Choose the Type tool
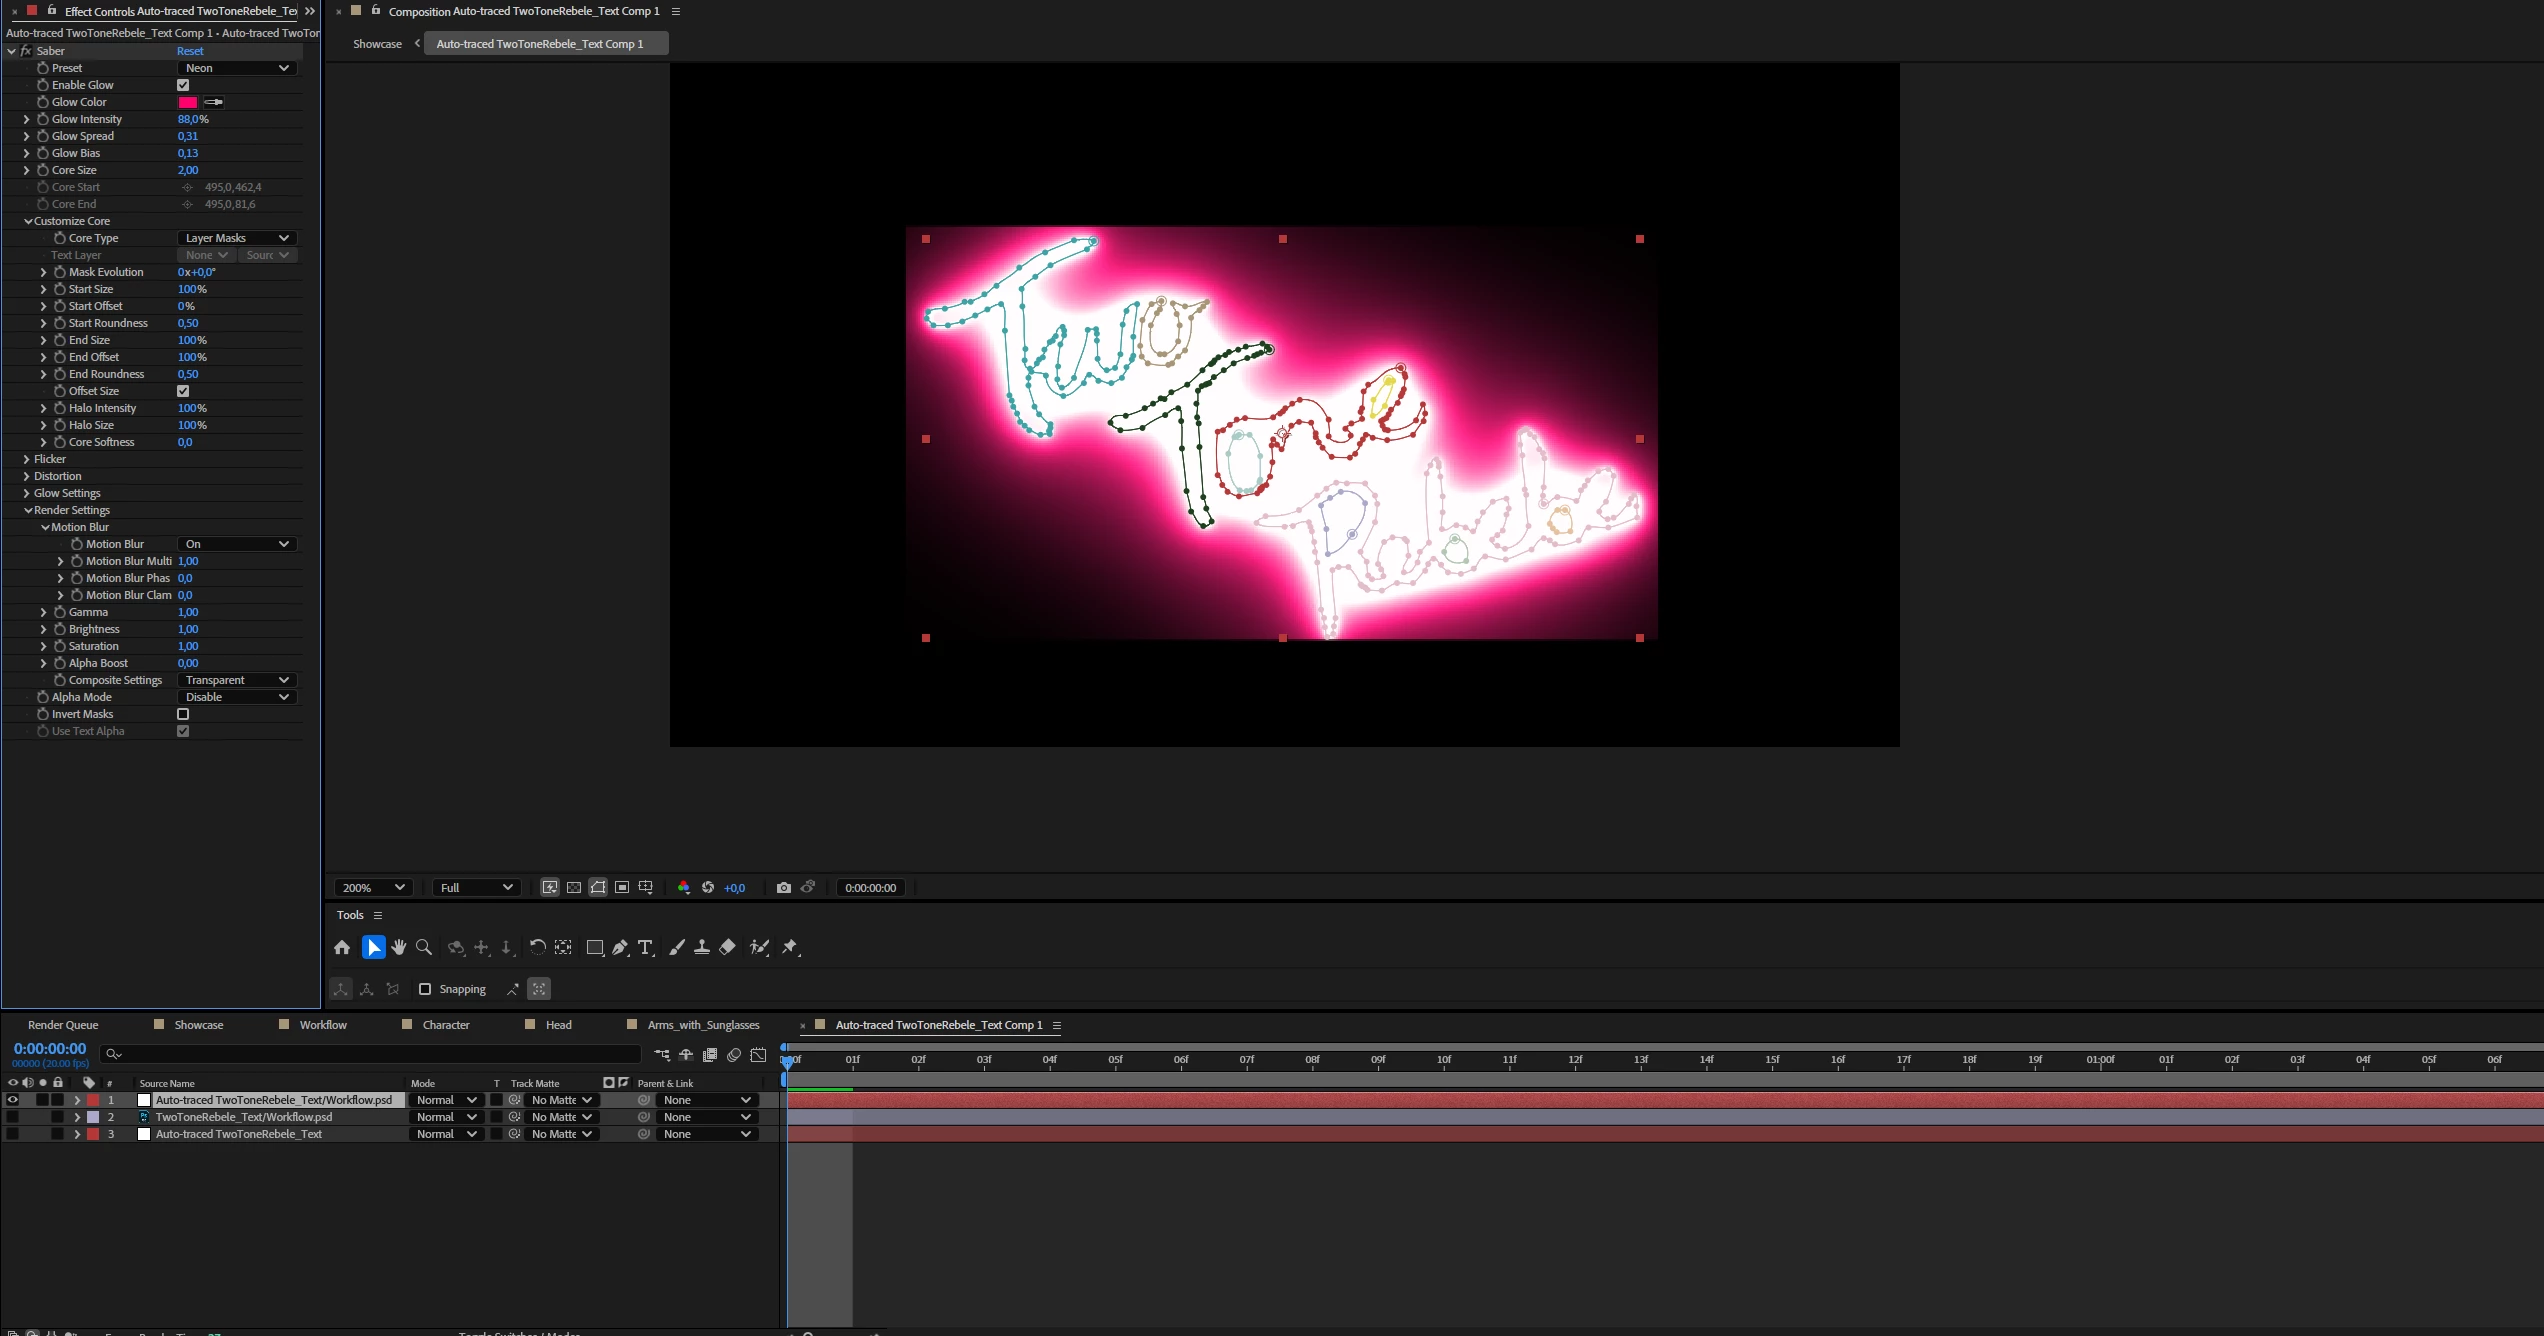Screen dimensions: 2544x1336 pyautogui.click(x=645, y=947)
